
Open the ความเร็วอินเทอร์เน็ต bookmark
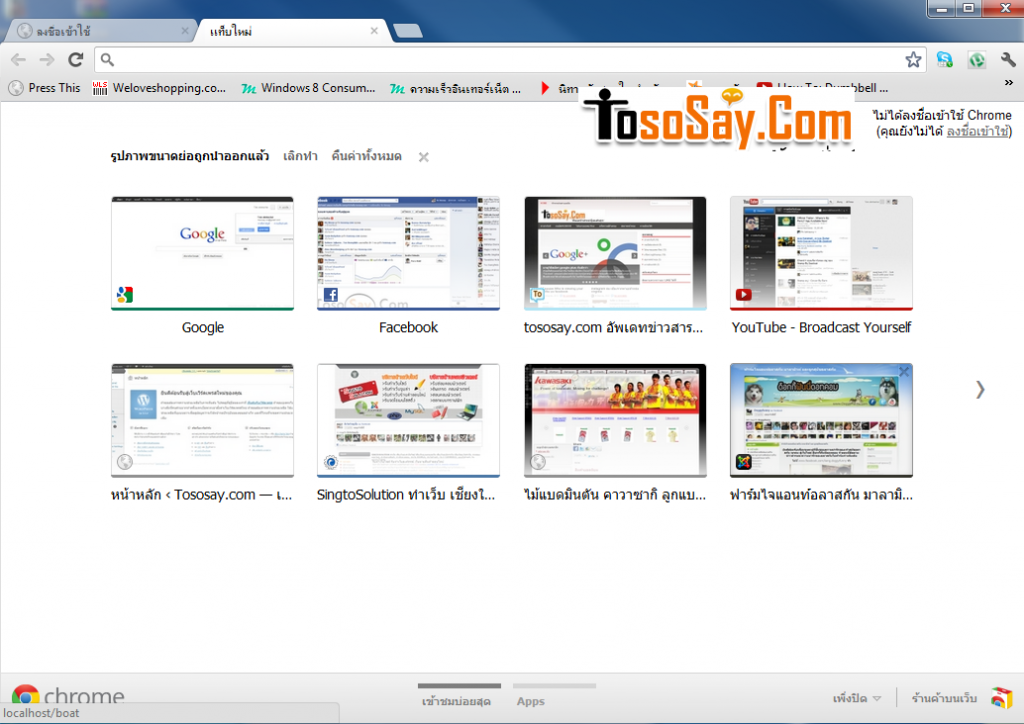coord(456,88)
